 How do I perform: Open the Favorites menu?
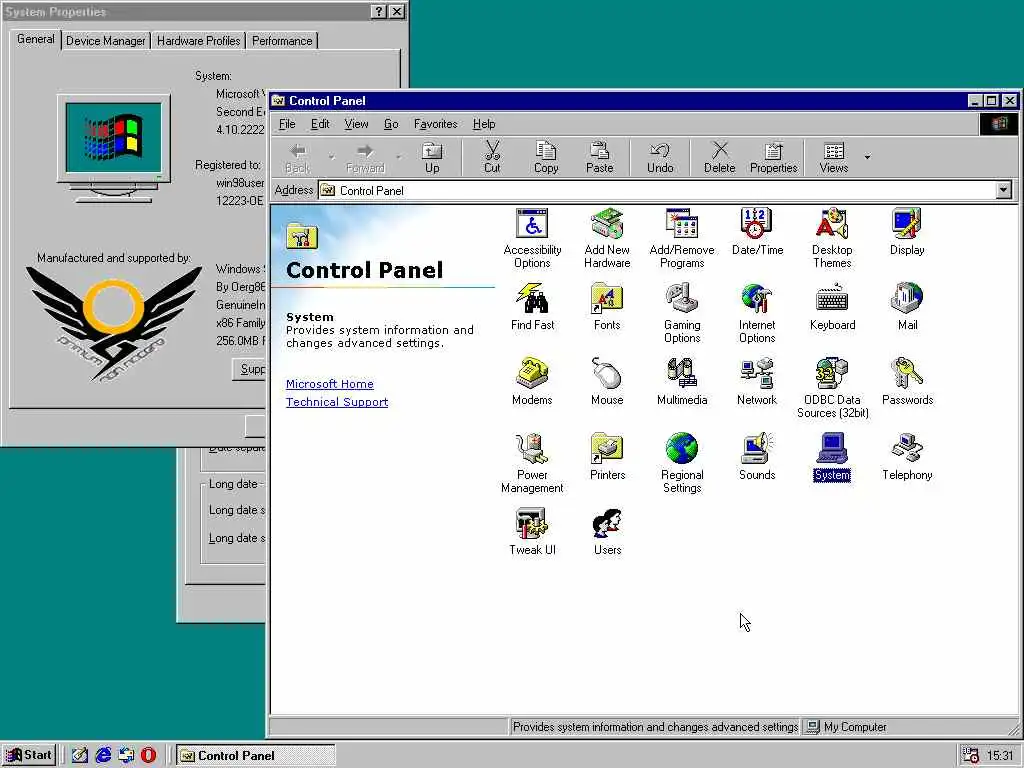435,124
